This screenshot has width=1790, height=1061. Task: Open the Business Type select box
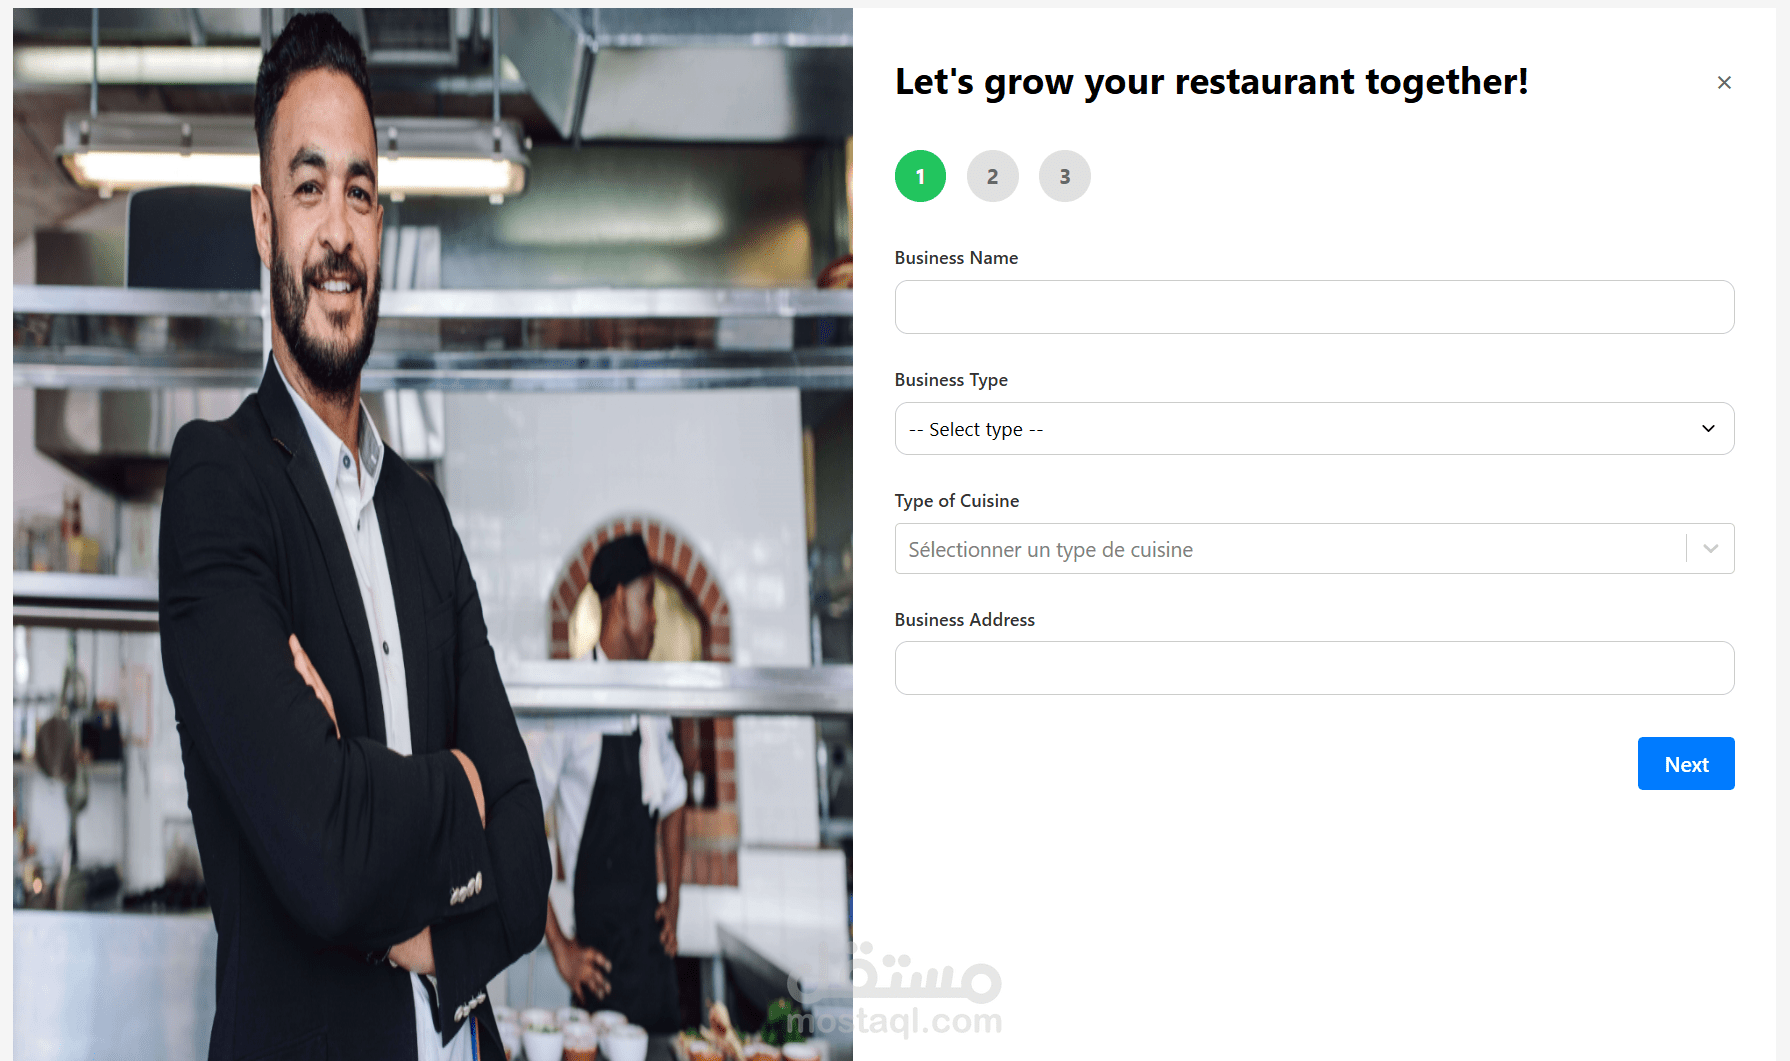1314,429
